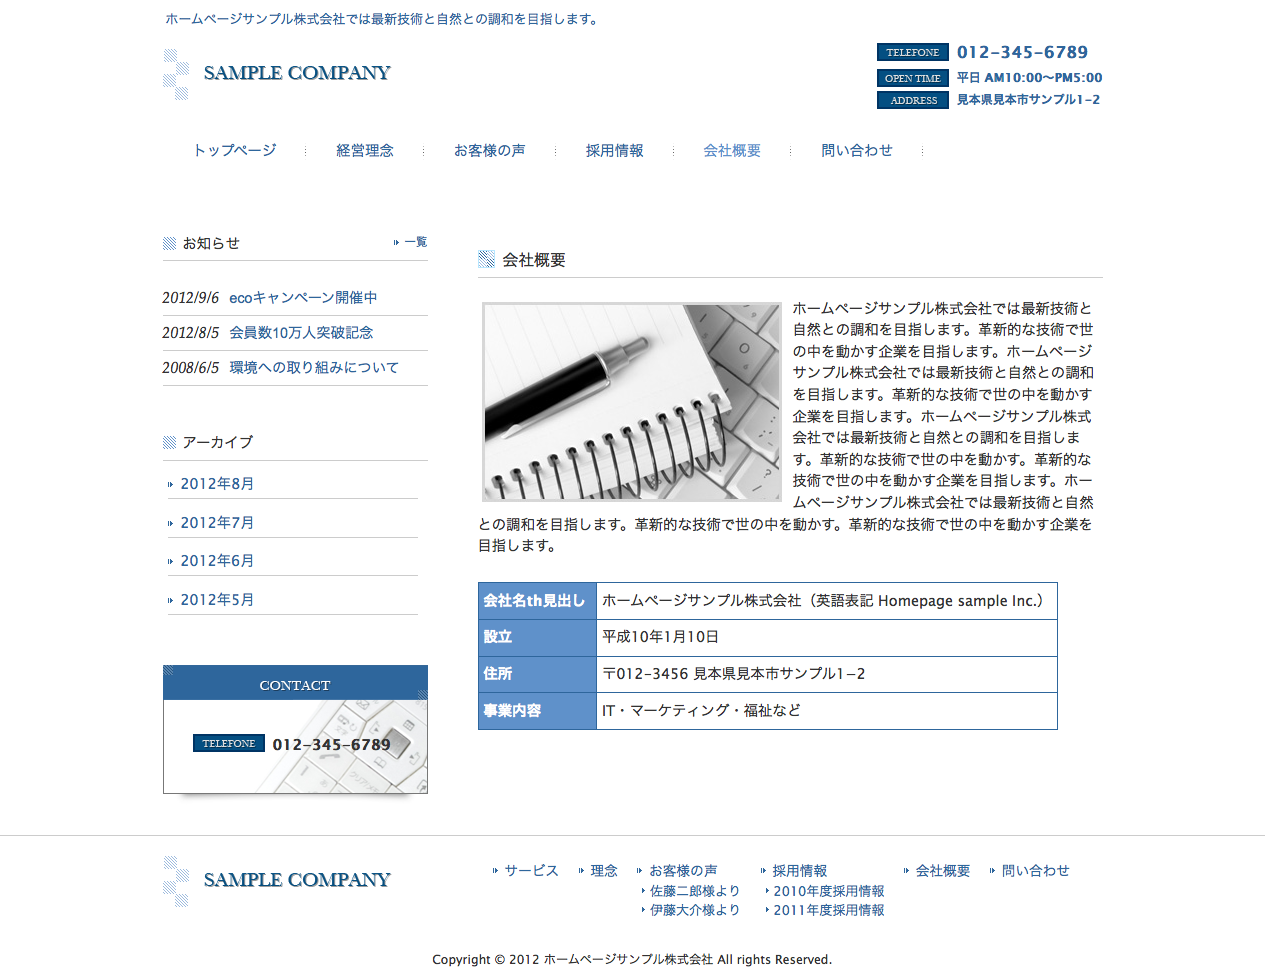Image resolution: width=1265 pixels, height=974 pixels.
Task: Click the footer SAMPLE COMPANY logo
Action: pyautogui.click(x=277, y=881)
